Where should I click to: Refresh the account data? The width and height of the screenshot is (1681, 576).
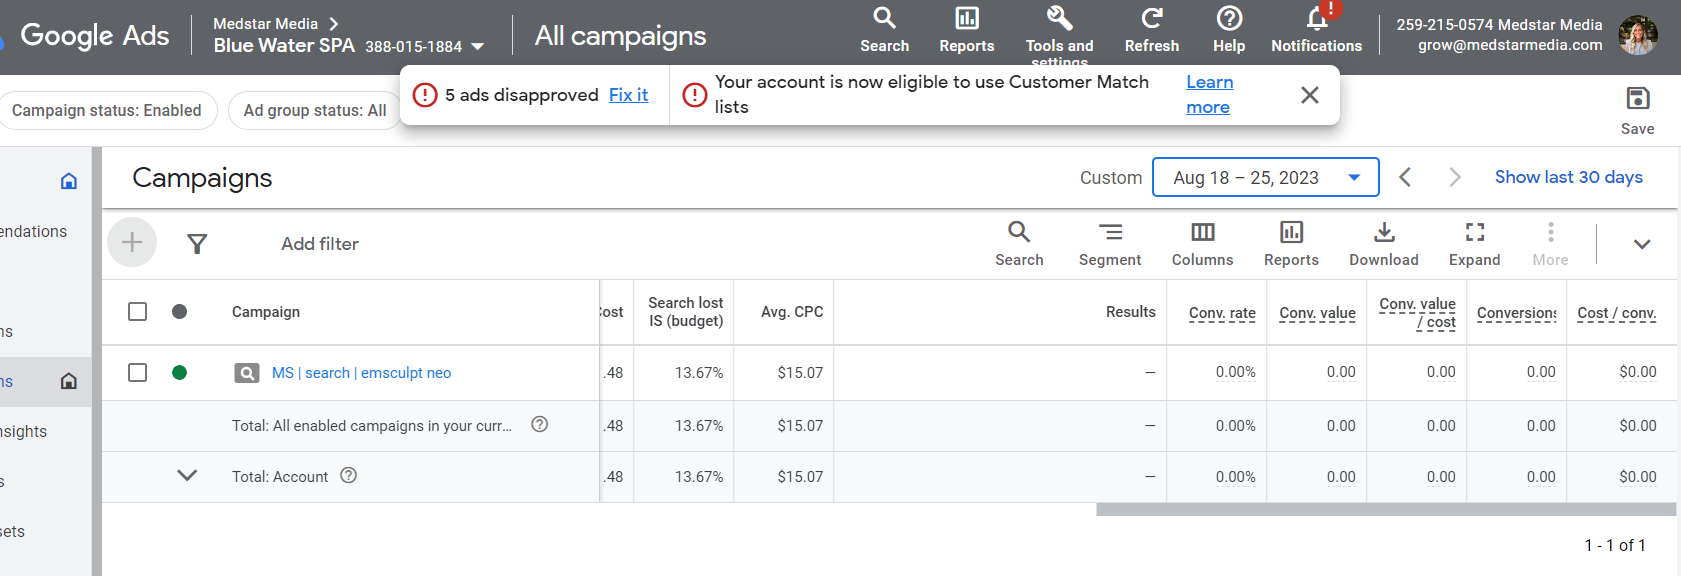1151,30
